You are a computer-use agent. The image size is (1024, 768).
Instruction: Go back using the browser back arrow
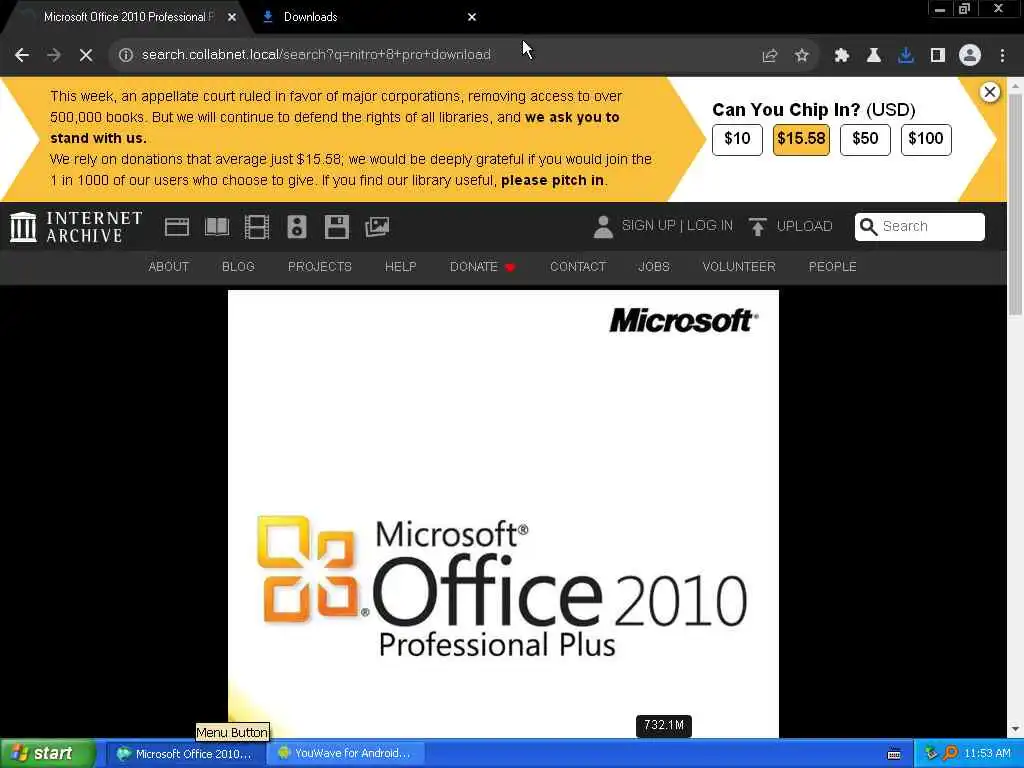click(22, 55)
